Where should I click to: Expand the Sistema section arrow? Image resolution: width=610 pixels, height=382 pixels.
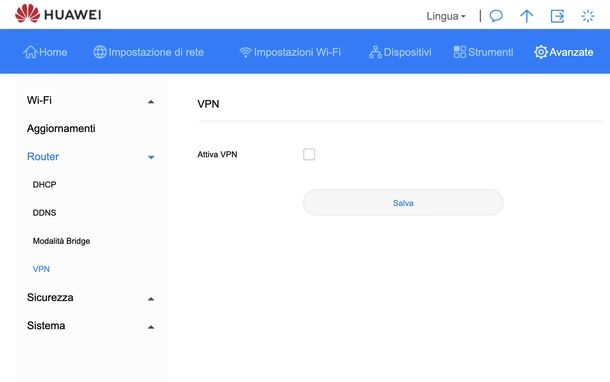(151, 327)
